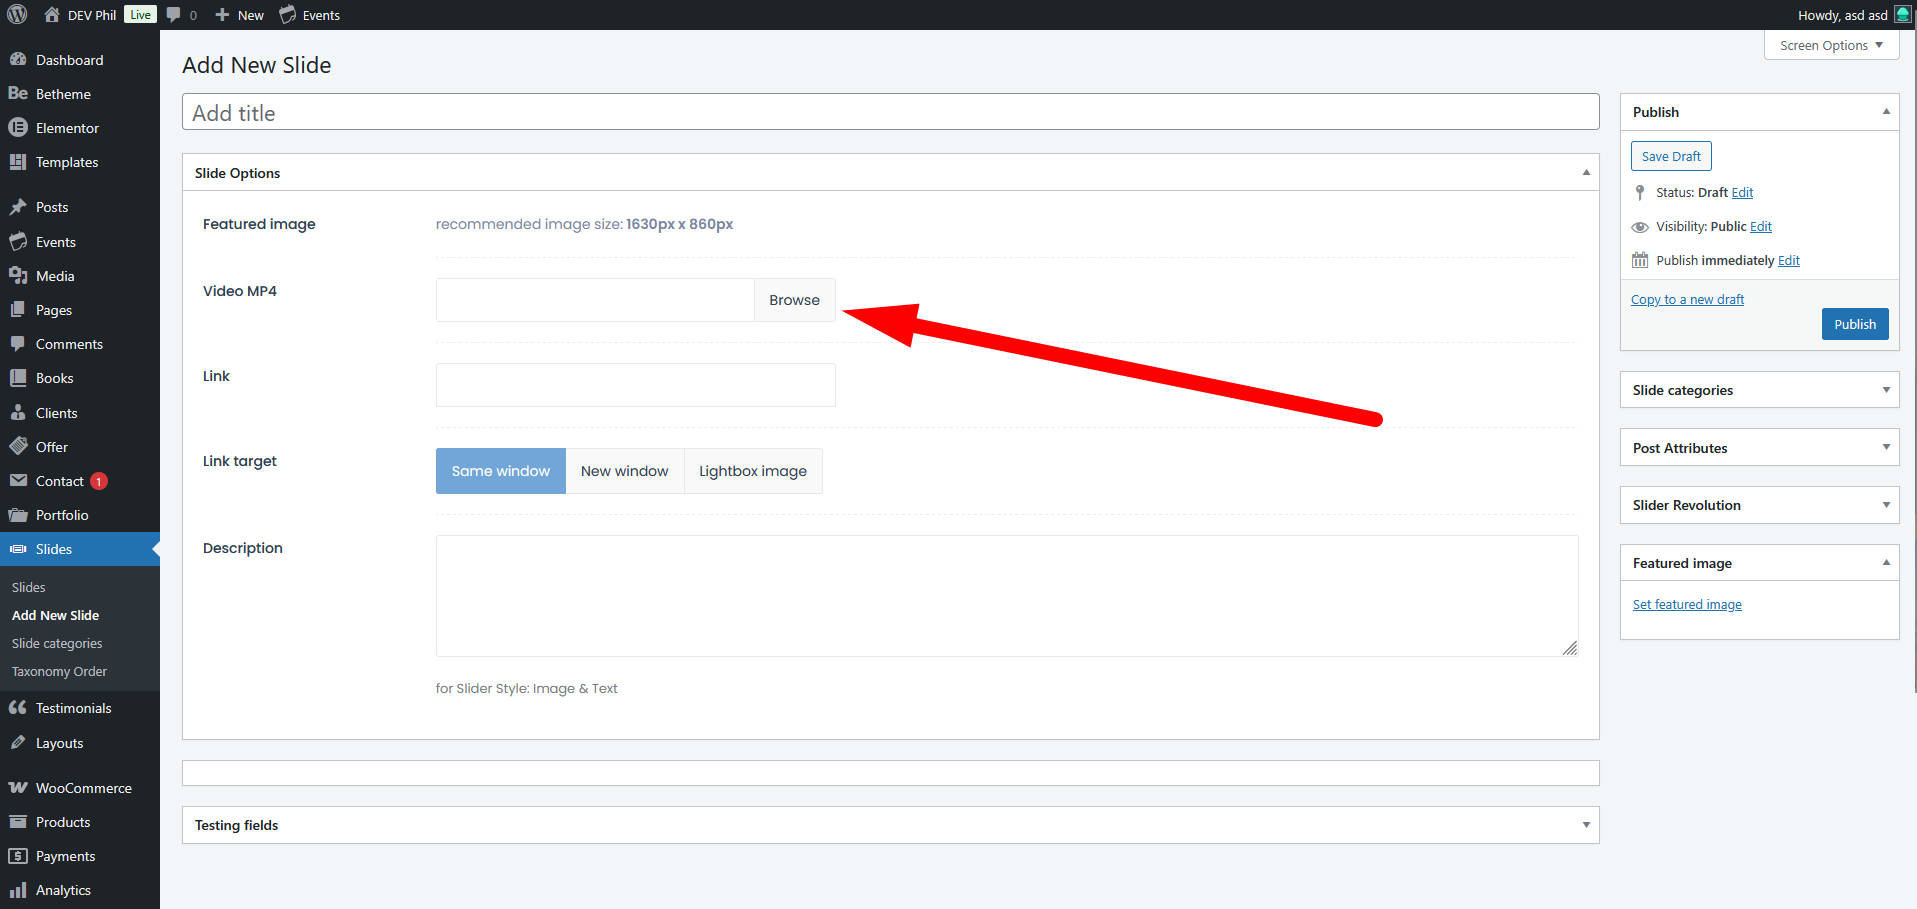Click the blue Publish button

[1854, 324]
